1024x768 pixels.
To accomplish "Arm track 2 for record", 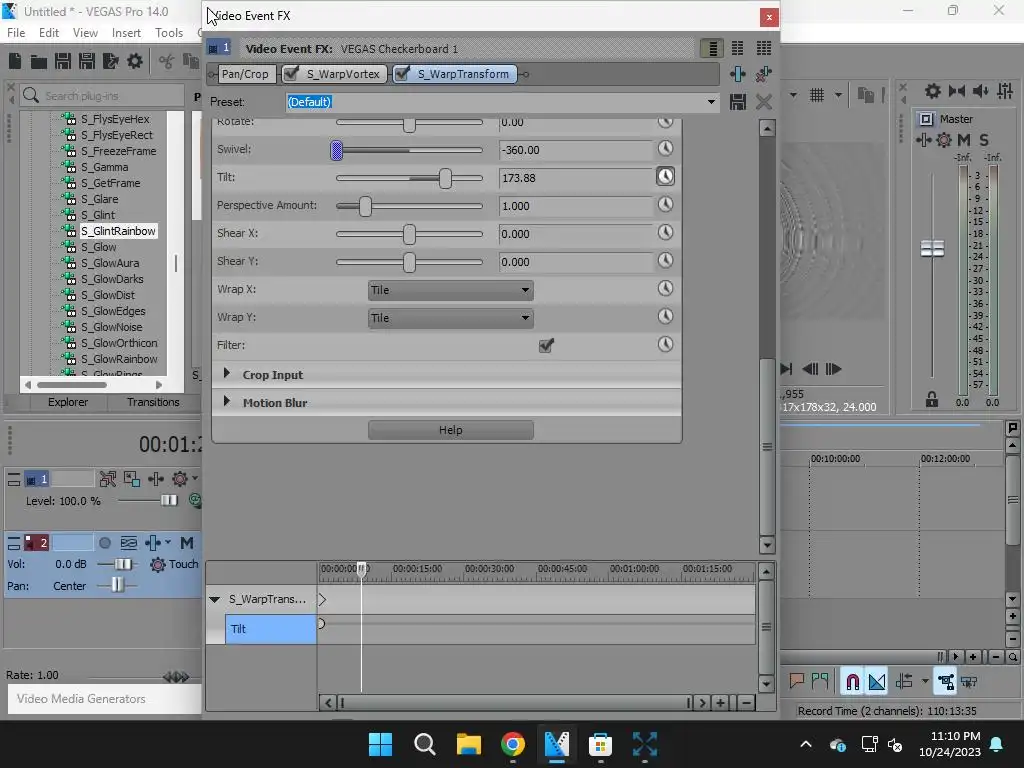I will point(104,543).
